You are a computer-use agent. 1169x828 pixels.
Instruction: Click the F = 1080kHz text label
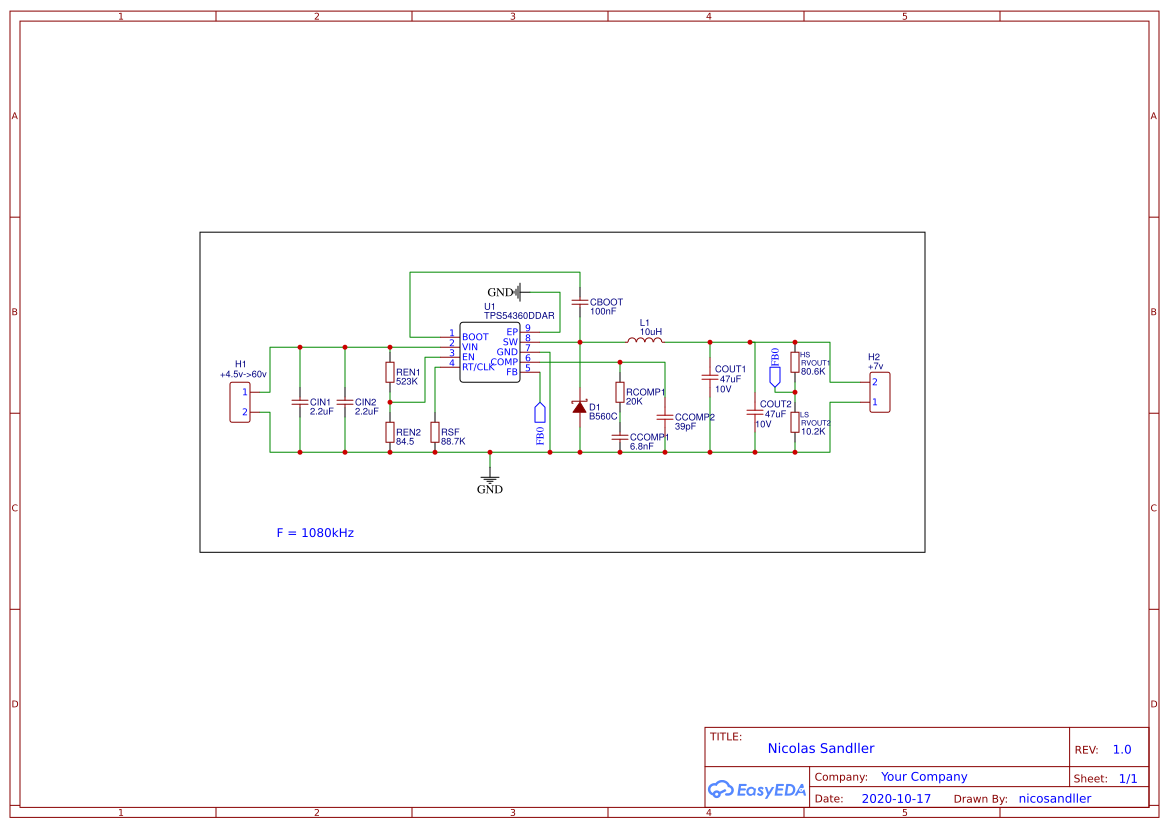(x=315, y=532)
